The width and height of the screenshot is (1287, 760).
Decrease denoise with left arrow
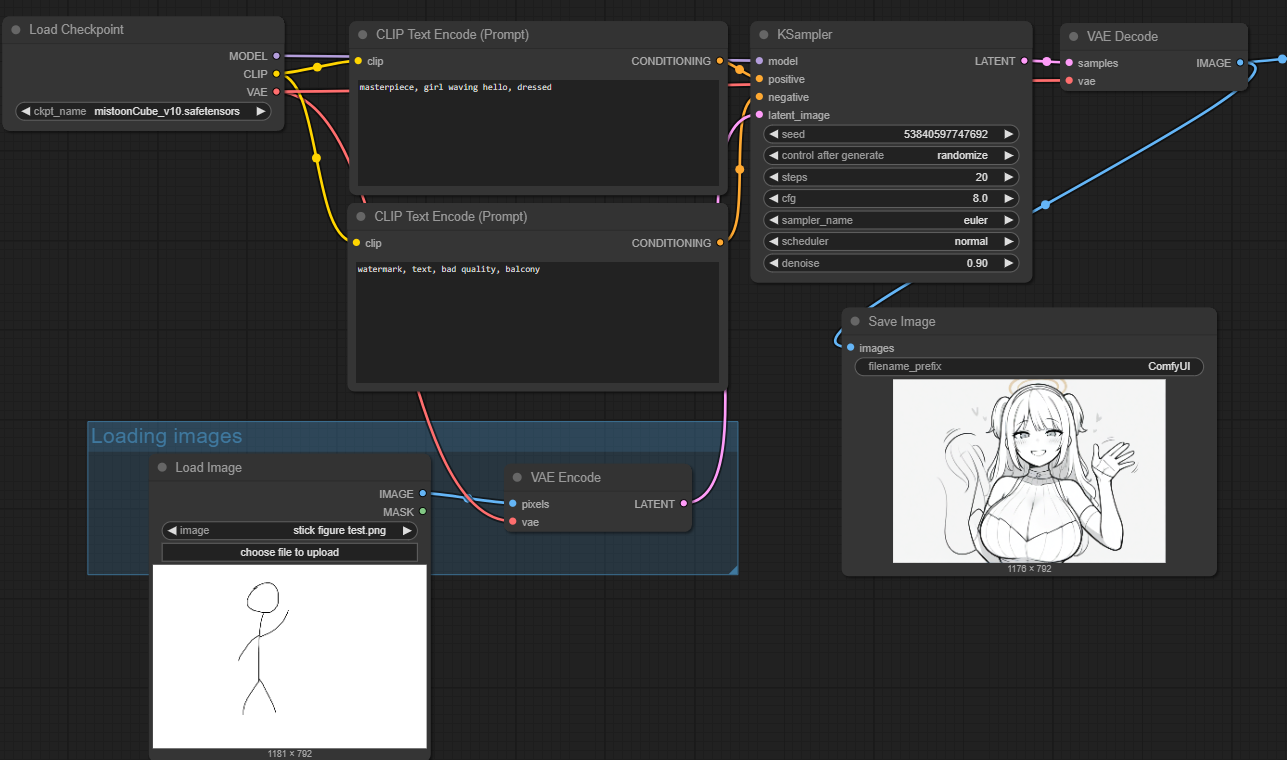click(774, 264)
